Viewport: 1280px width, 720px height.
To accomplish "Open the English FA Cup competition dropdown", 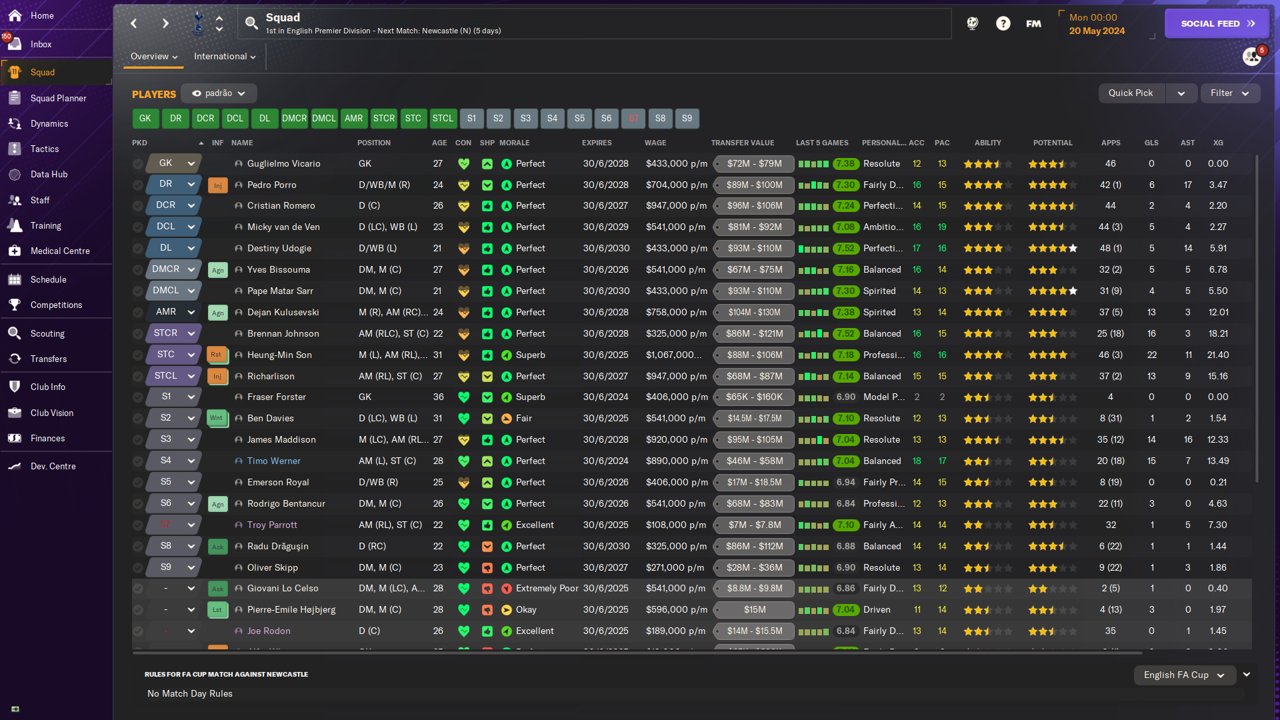I will click(x=1185, y=675).
